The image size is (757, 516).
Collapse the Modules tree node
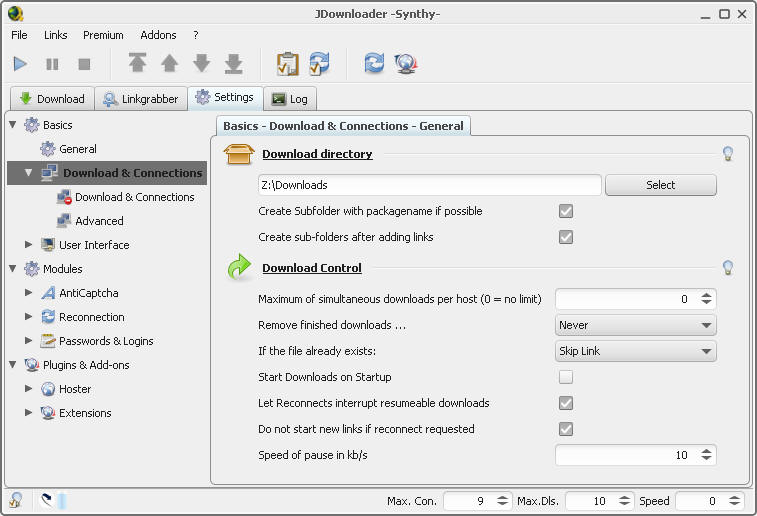(13, 268)
